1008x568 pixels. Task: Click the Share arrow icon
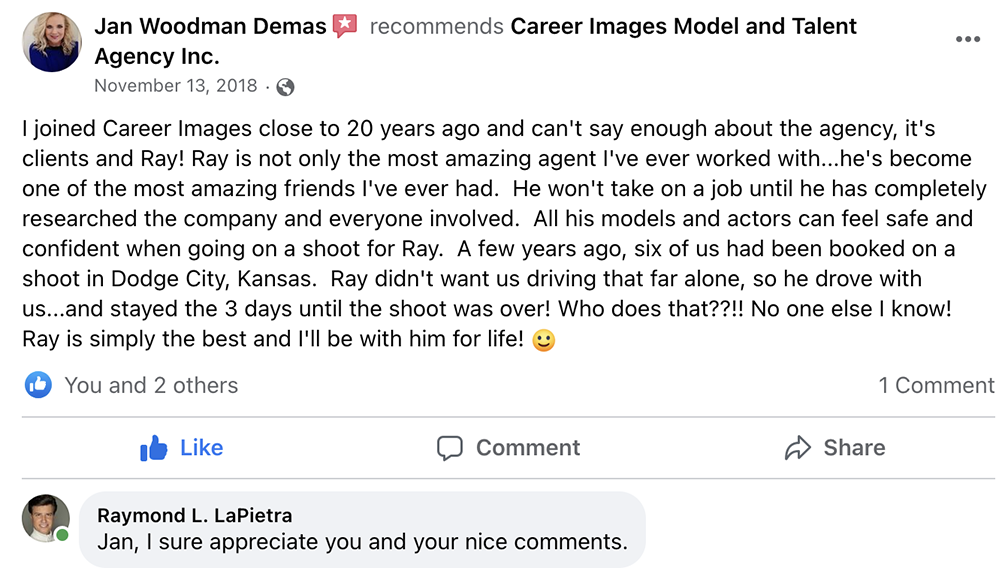798,448
